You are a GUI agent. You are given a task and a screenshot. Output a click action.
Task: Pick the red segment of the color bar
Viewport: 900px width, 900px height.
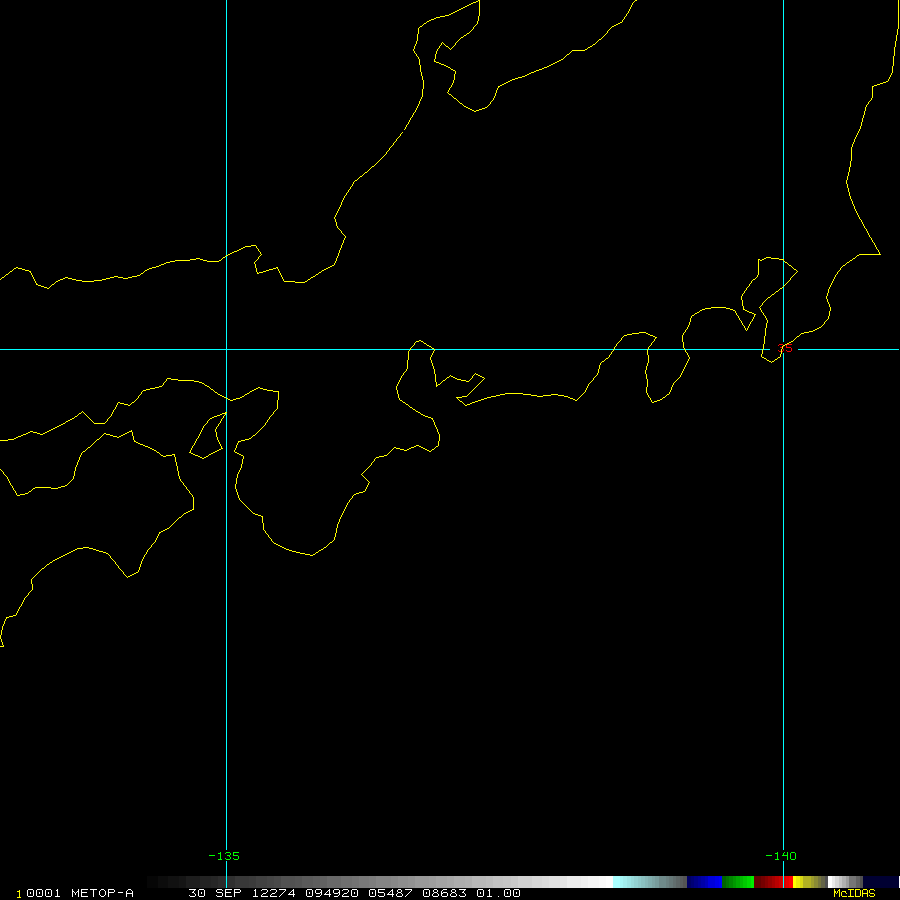click(x=772, y=882)
